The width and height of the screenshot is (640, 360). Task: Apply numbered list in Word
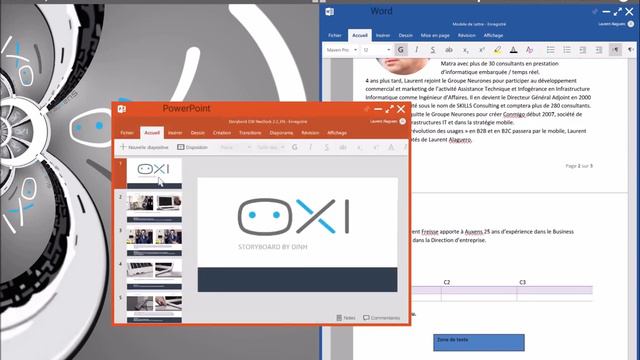[567, 50]
